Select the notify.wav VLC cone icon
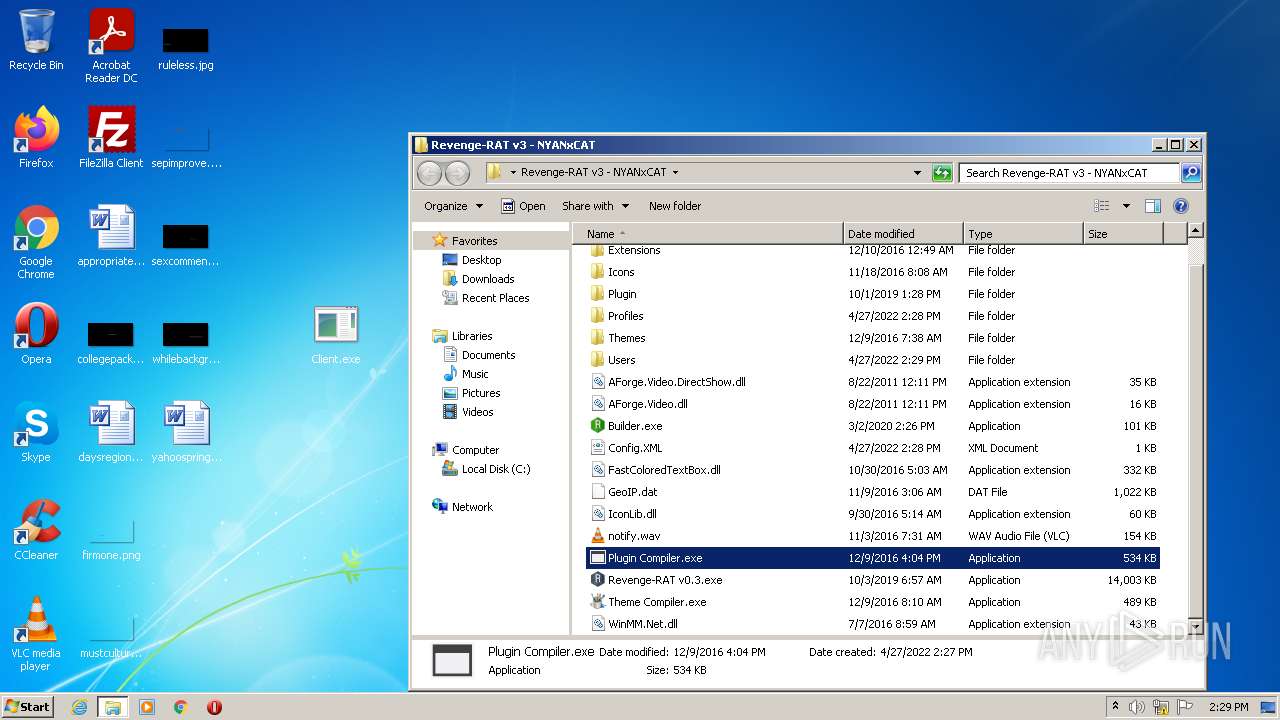The width and height of the screenshot is (1280, 720). click(598, 536)
